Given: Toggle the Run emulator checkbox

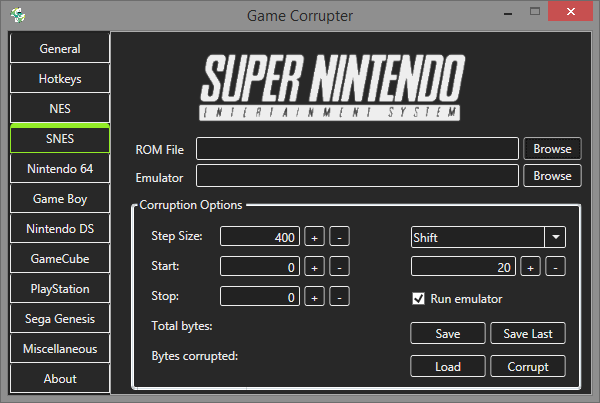Looking at the screenshot, I should click(x=418, y=299).
